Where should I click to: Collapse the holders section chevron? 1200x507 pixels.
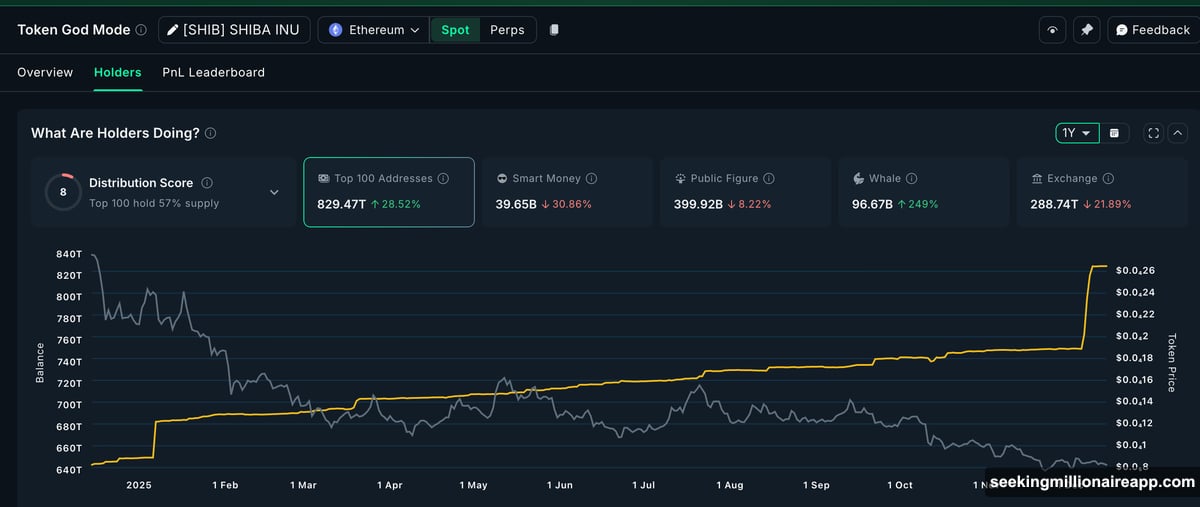pyautogui.click(x=1177, y=133)
